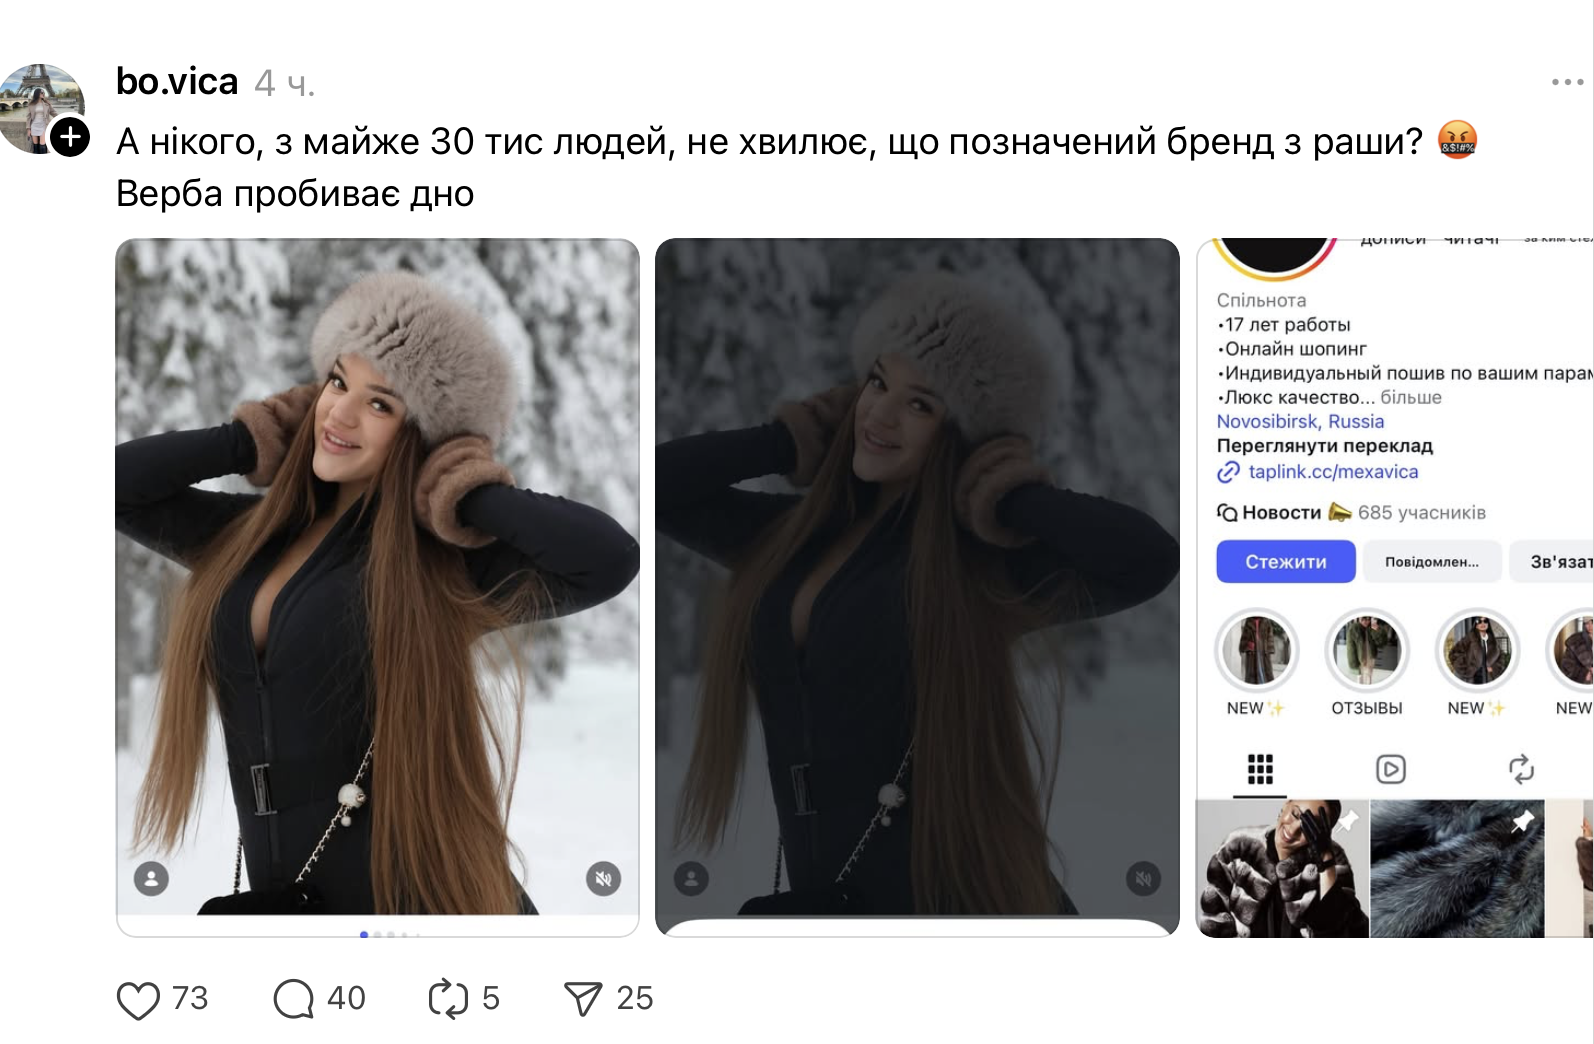The height and width of the screenshot is (1044, 1594).
Task: Expand the bio with більше
Action: (x=1411, y=398)
